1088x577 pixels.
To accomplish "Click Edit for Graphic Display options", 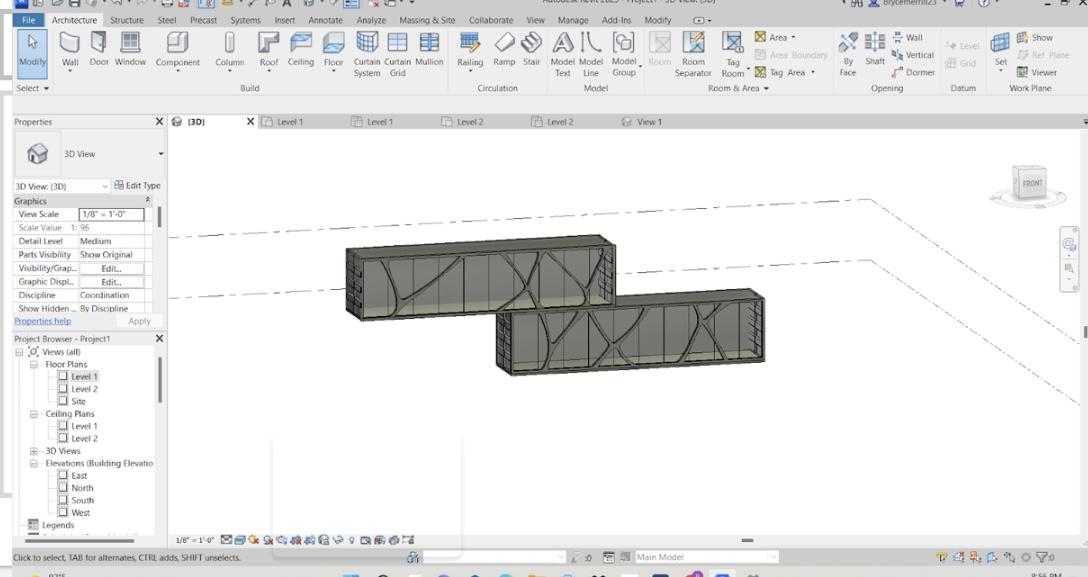I will click(x=111, y=282).
